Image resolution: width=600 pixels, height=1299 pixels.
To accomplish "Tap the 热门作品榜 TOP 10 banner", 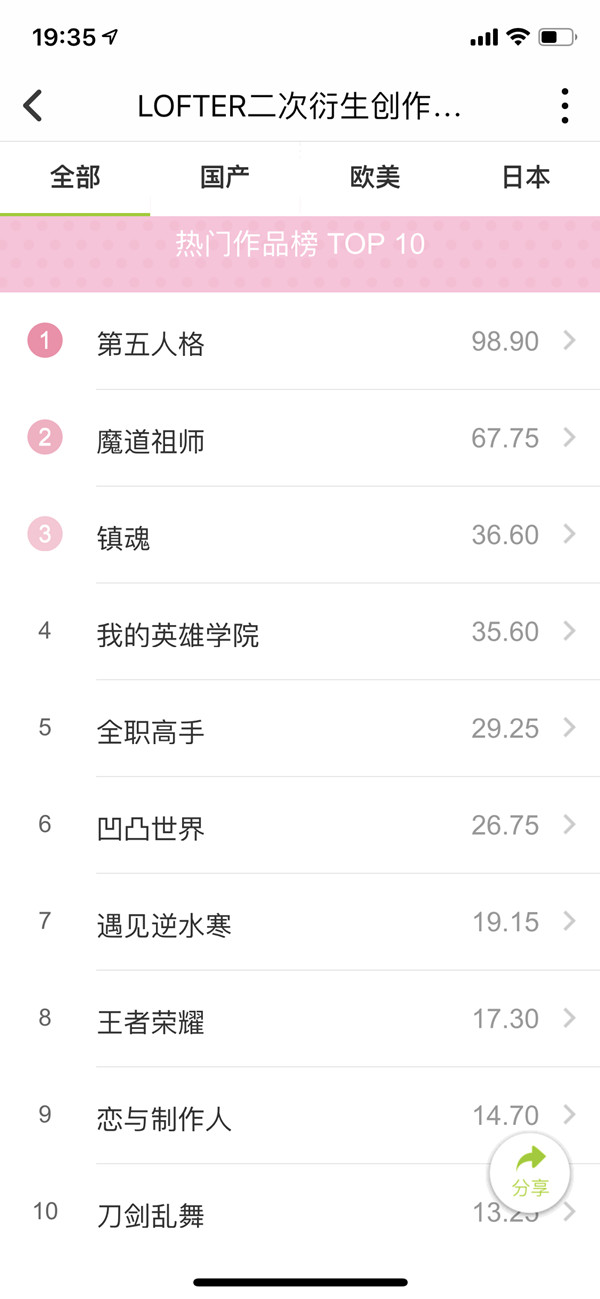I will [x=300, y=244].
